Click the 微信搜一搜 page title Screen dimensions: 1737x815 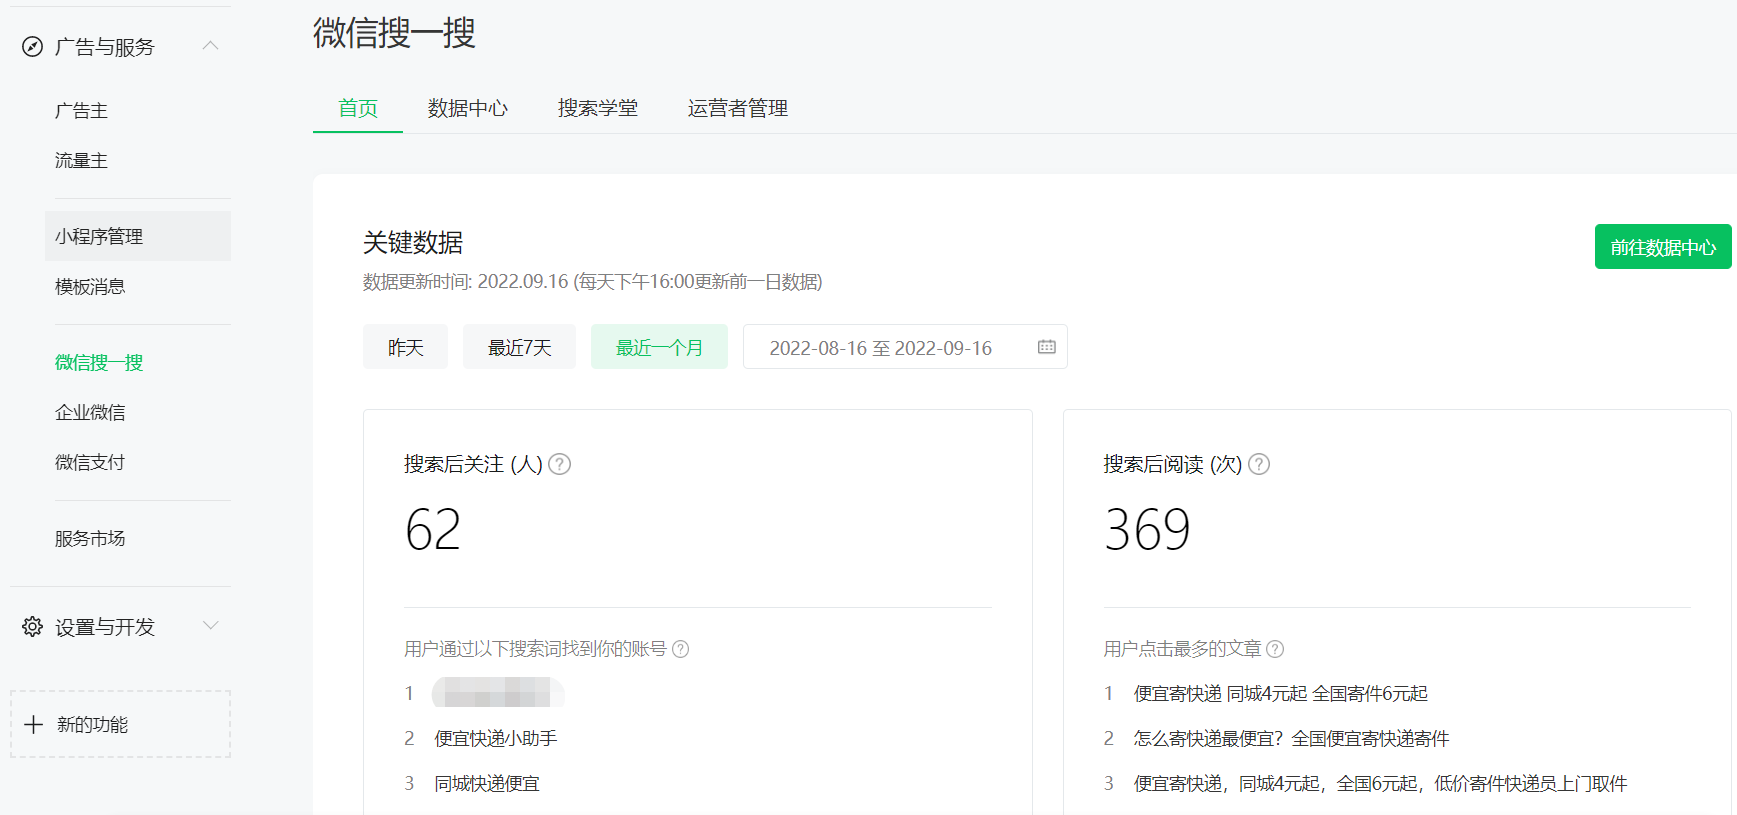coord(394,33)
